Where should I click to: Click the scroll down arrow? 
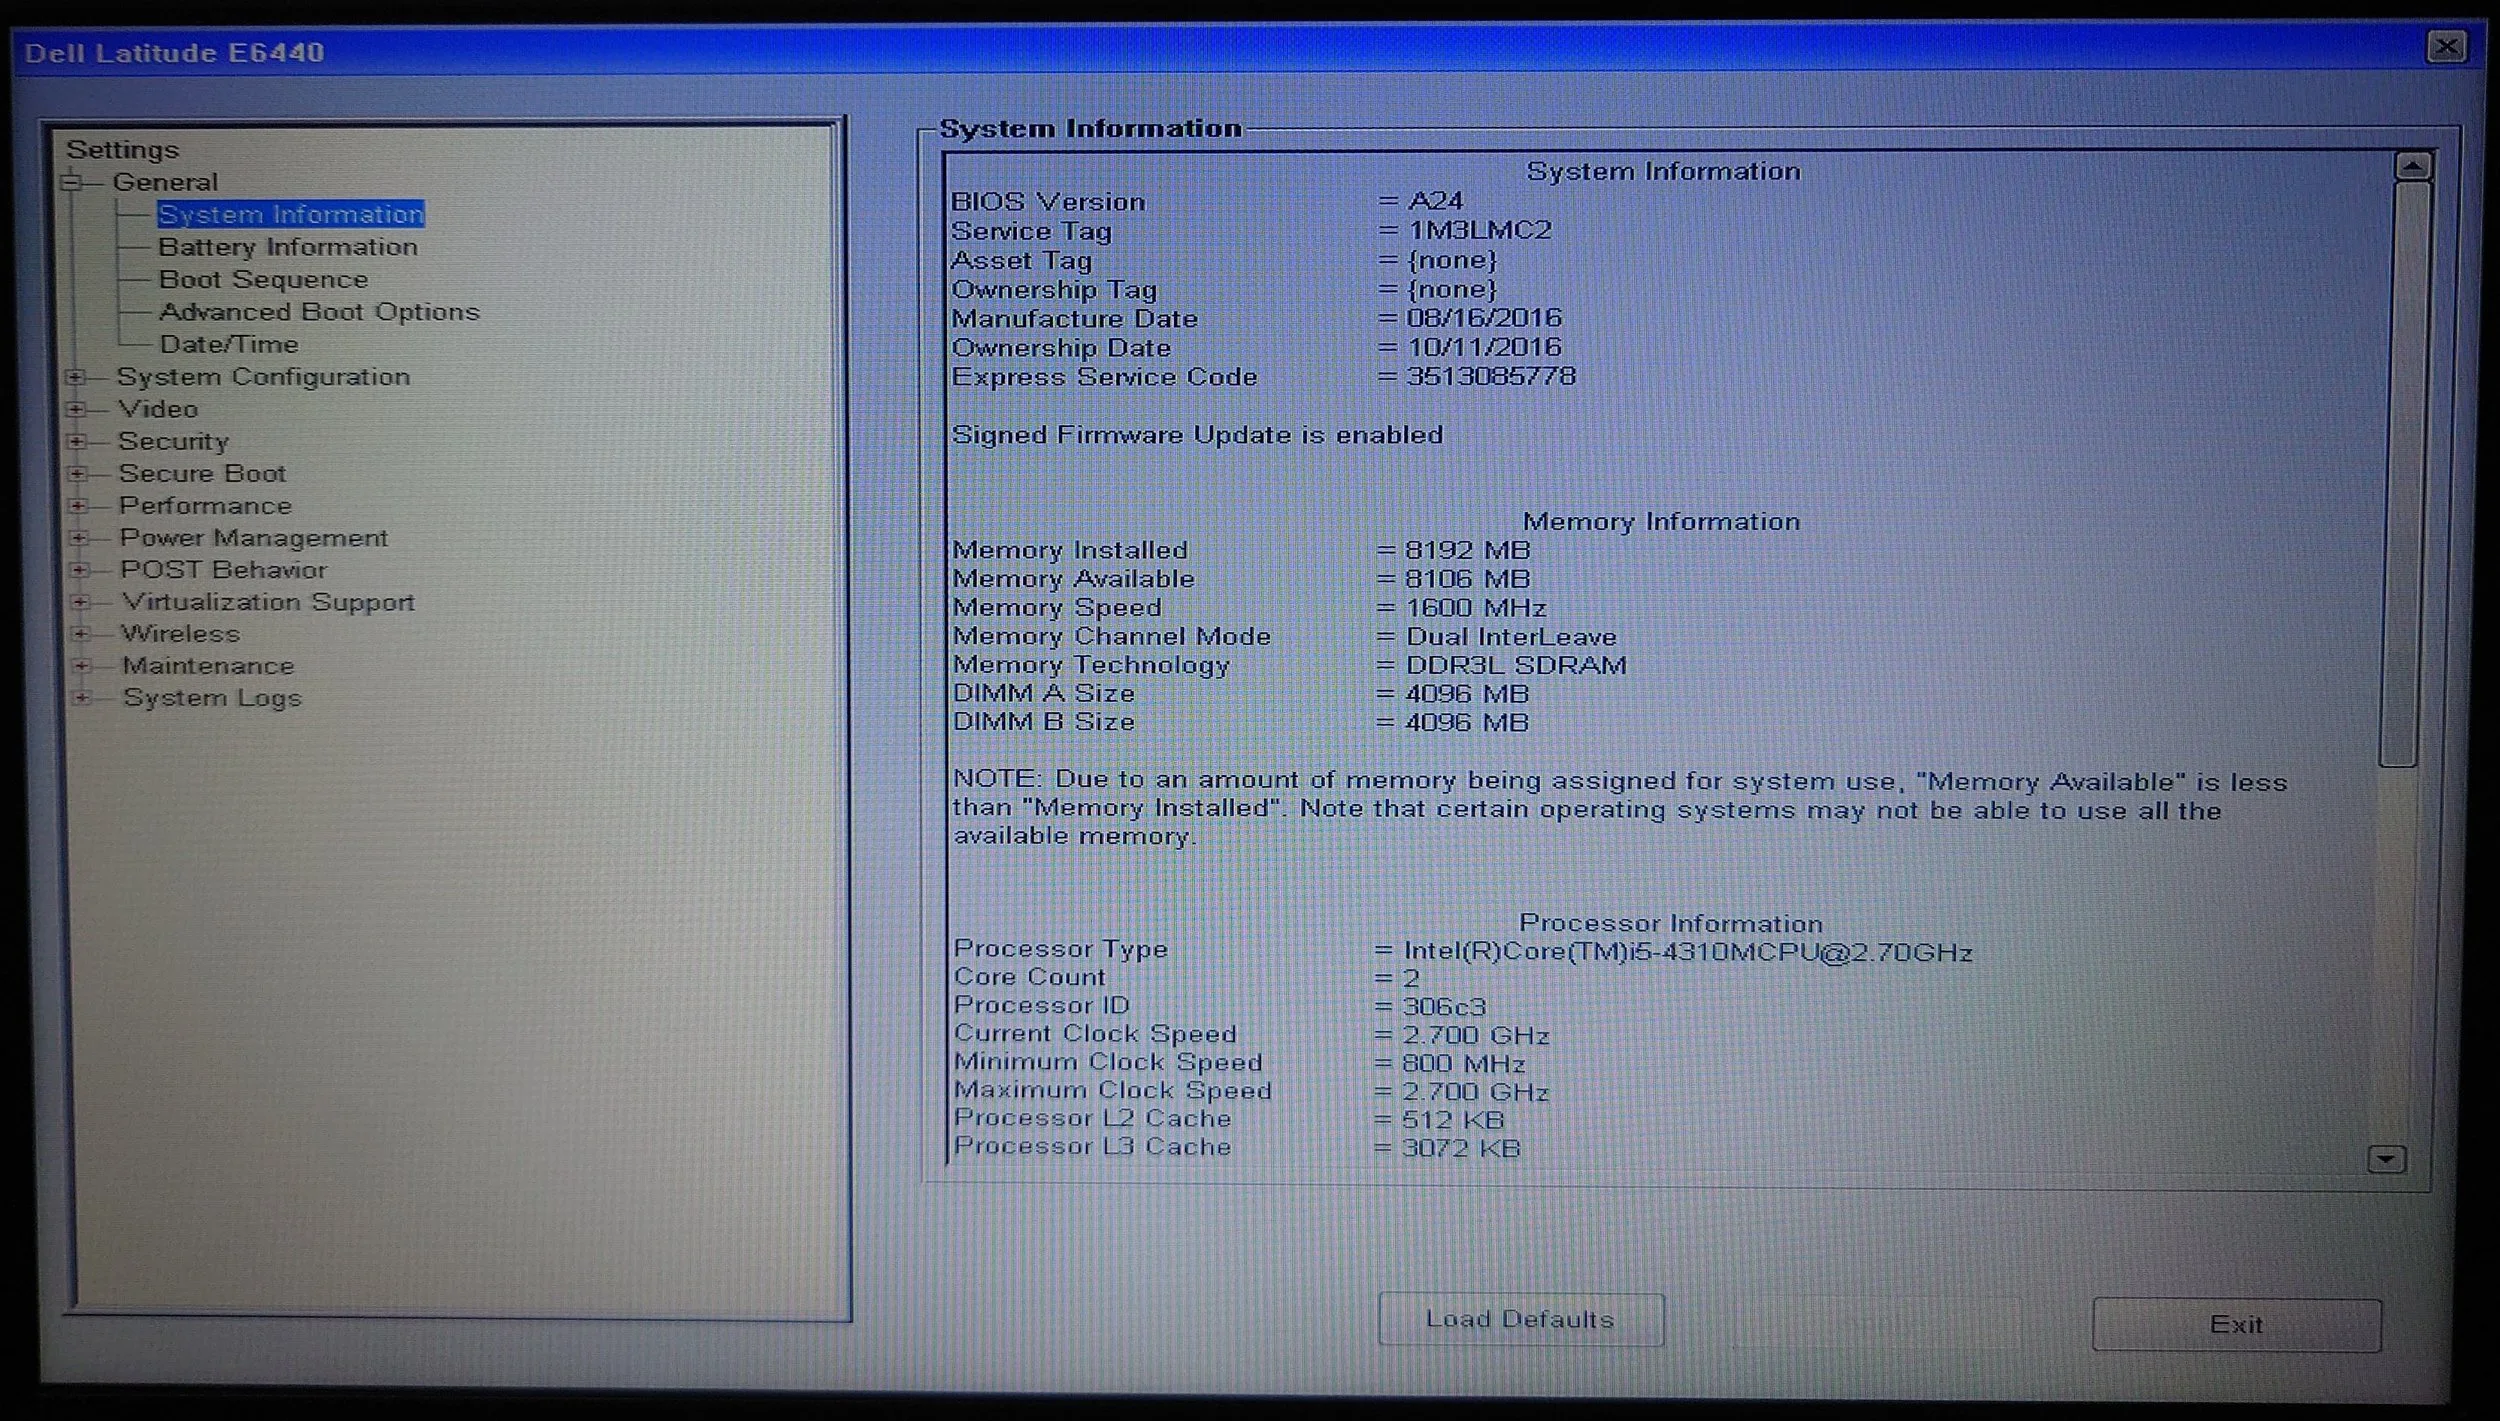tap(2386, 1159)
